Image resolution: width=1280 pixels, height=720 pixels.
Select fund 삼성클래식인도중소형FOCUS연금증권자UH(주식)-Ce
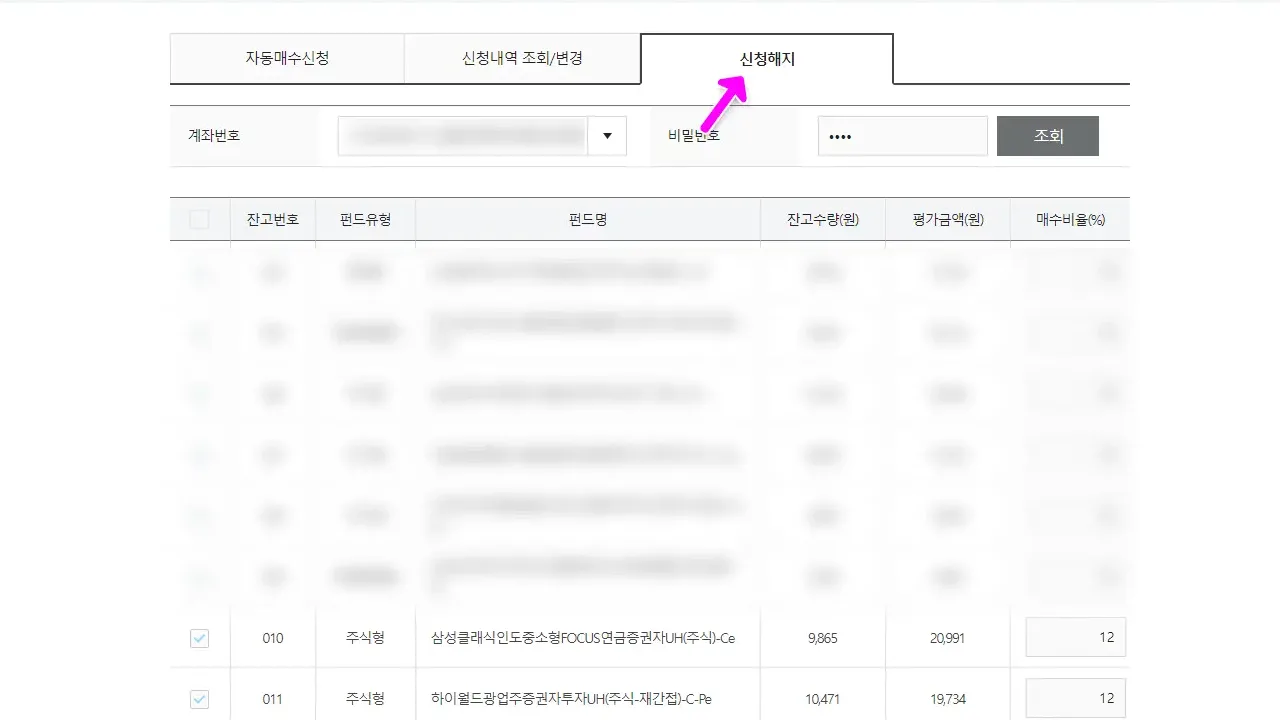[583, 638]
